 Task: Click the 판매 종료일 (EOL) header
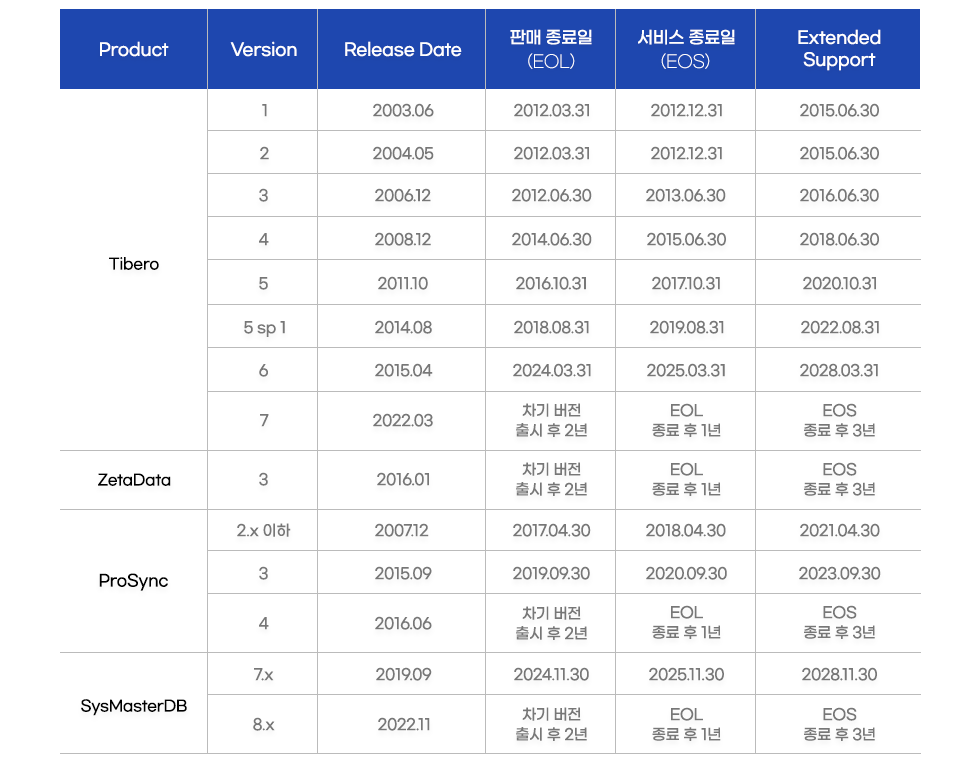[x=551, y=49]
